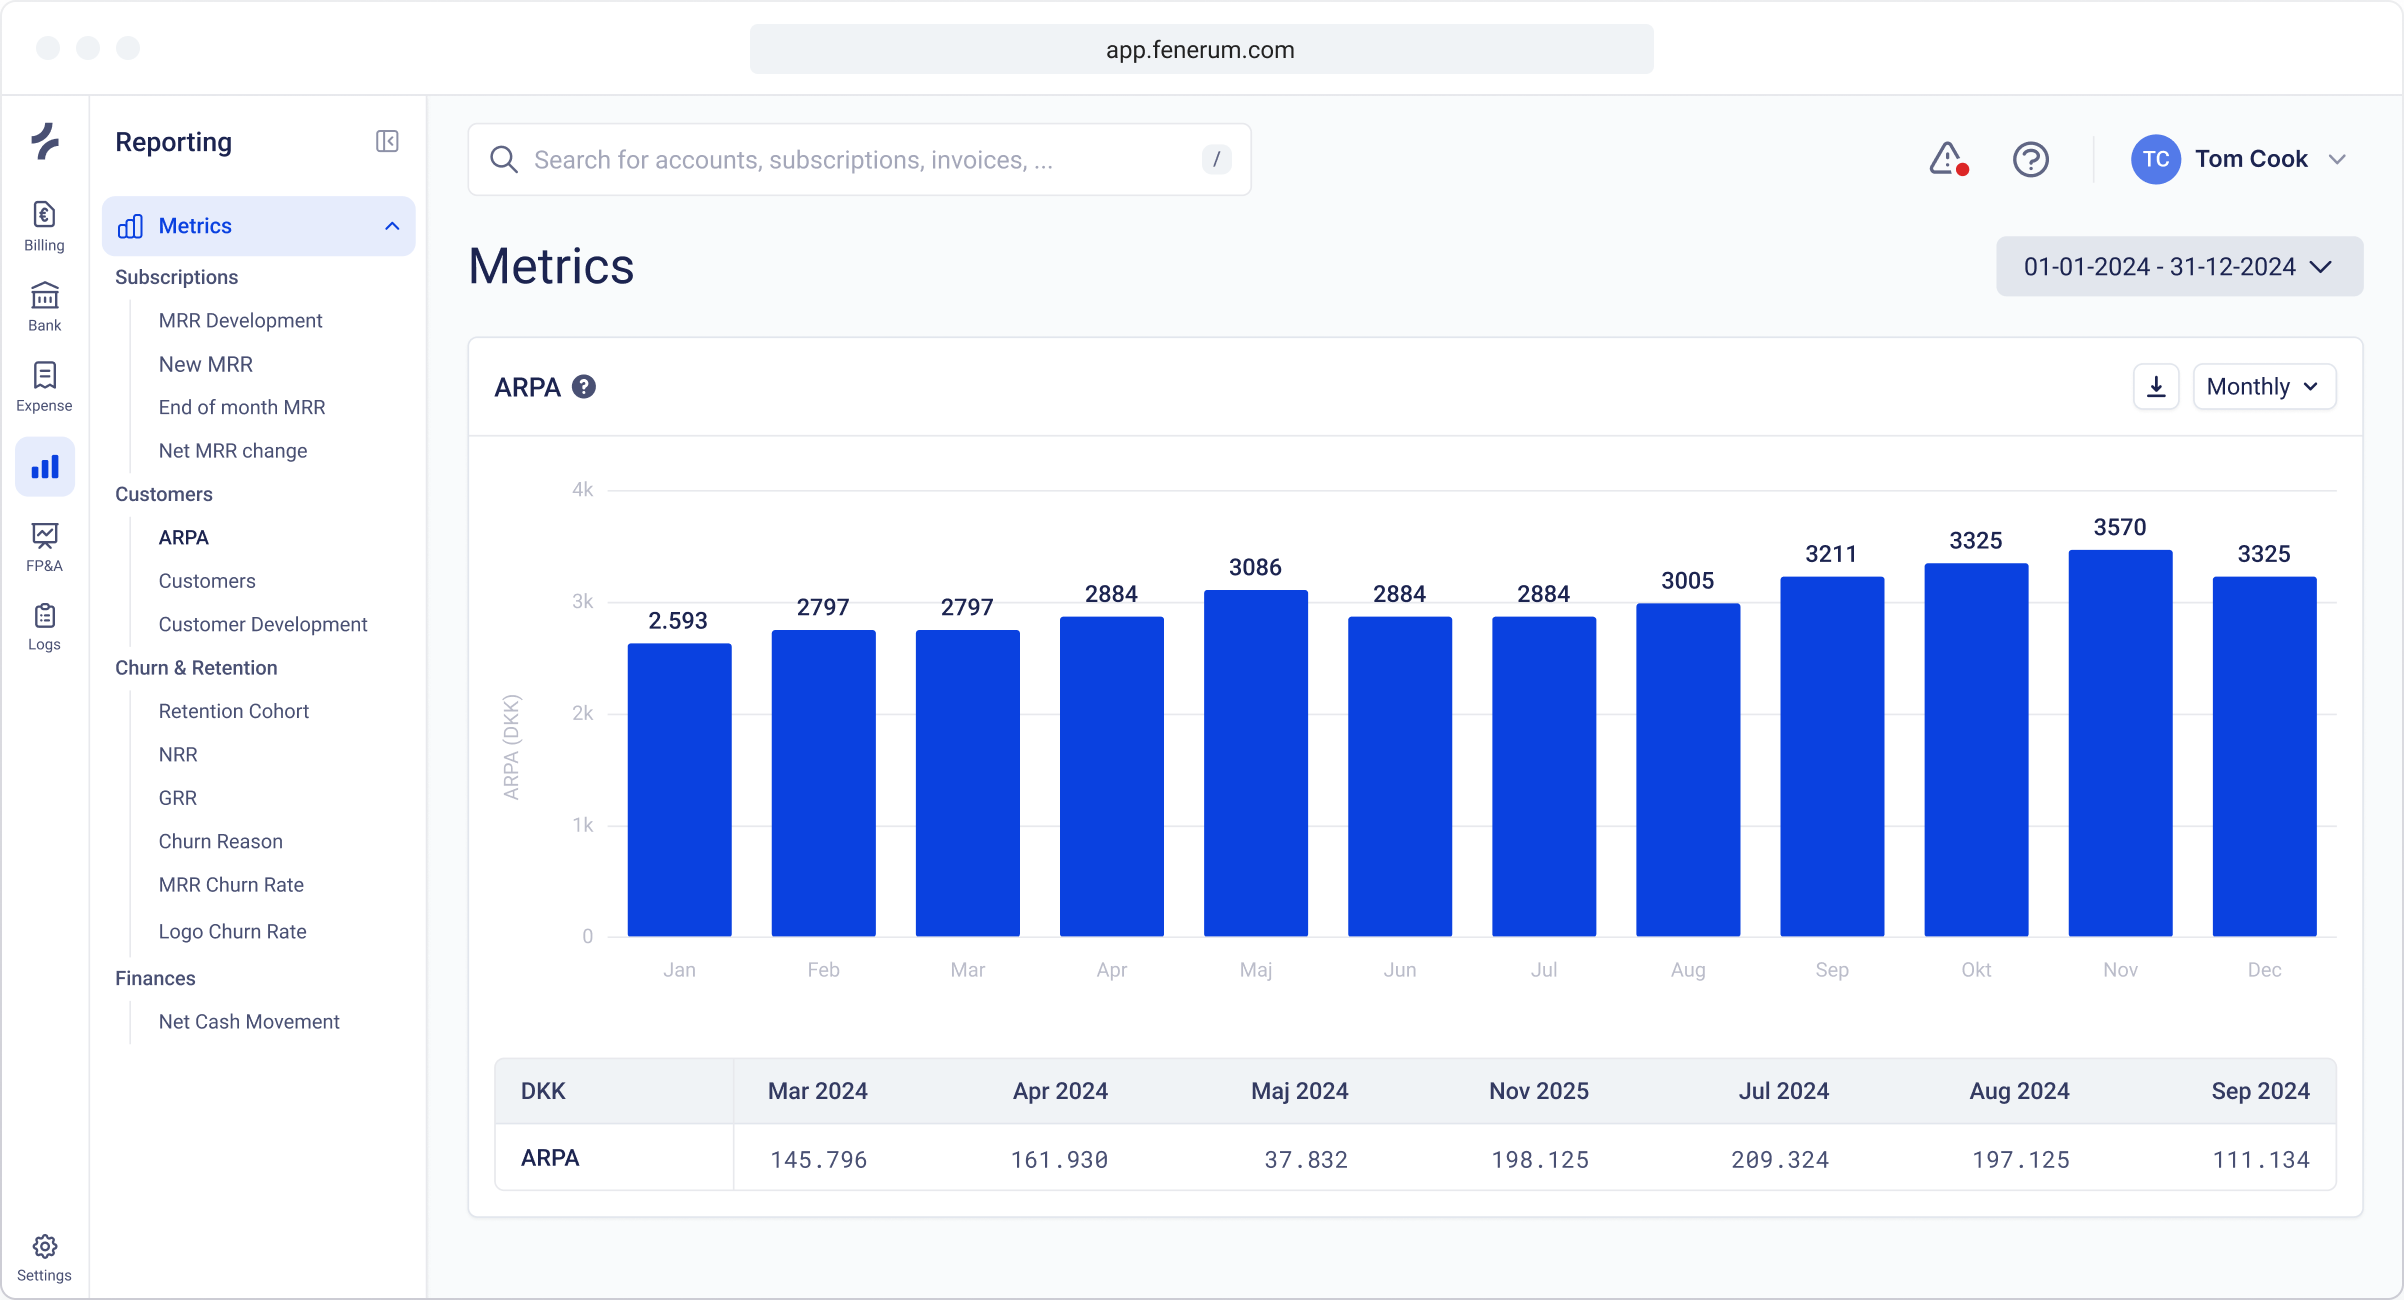
Task: Click the accounts search field
Action: coord(858,159)
